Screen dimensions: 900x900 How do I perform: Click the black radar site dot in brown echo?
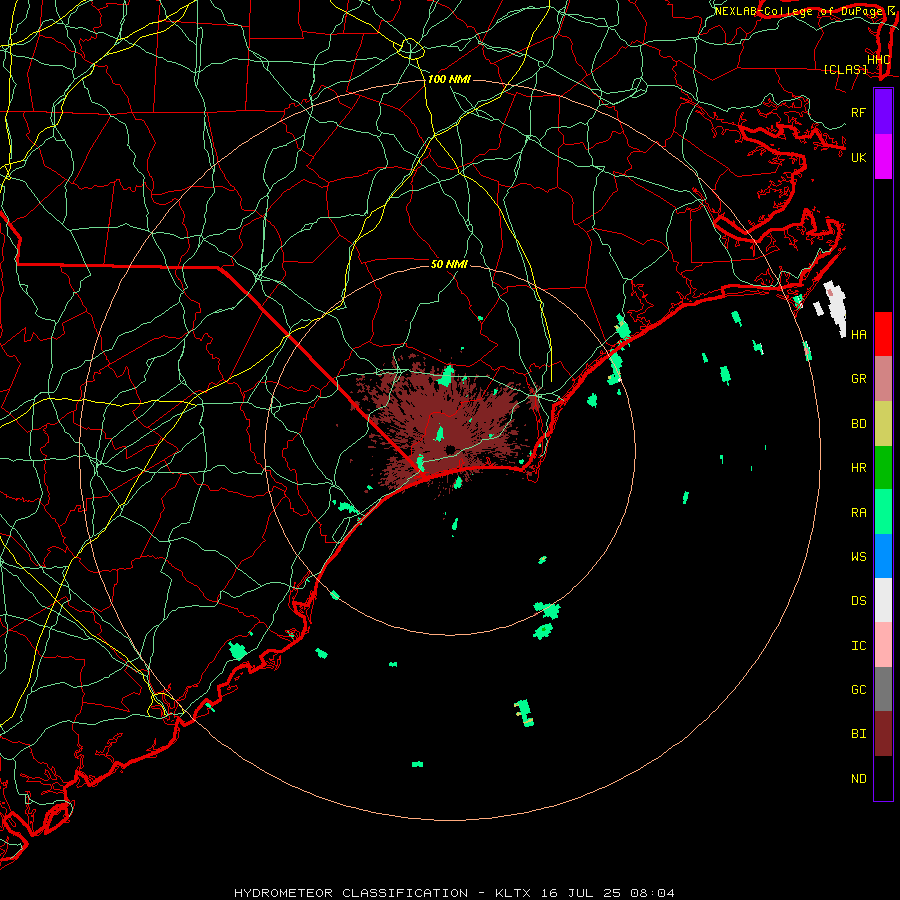[x=450, y=449]
